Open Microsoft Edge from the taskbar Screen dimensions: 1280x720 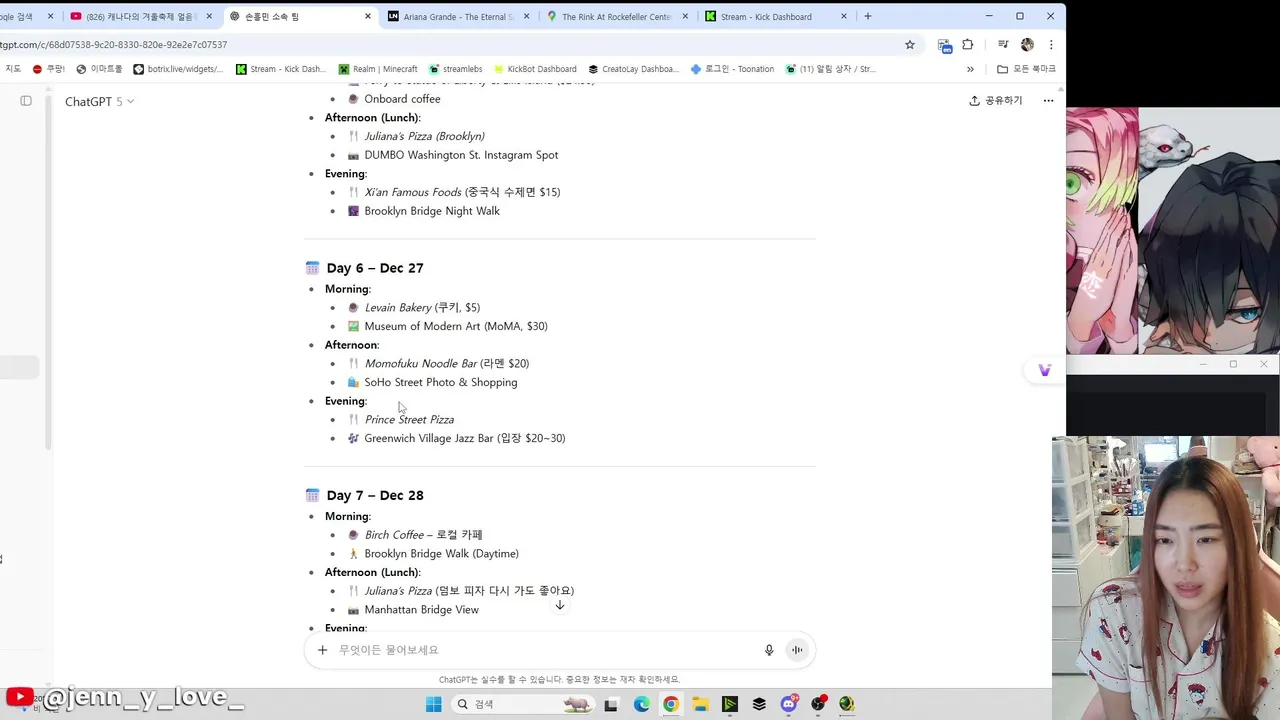(641, 704)
